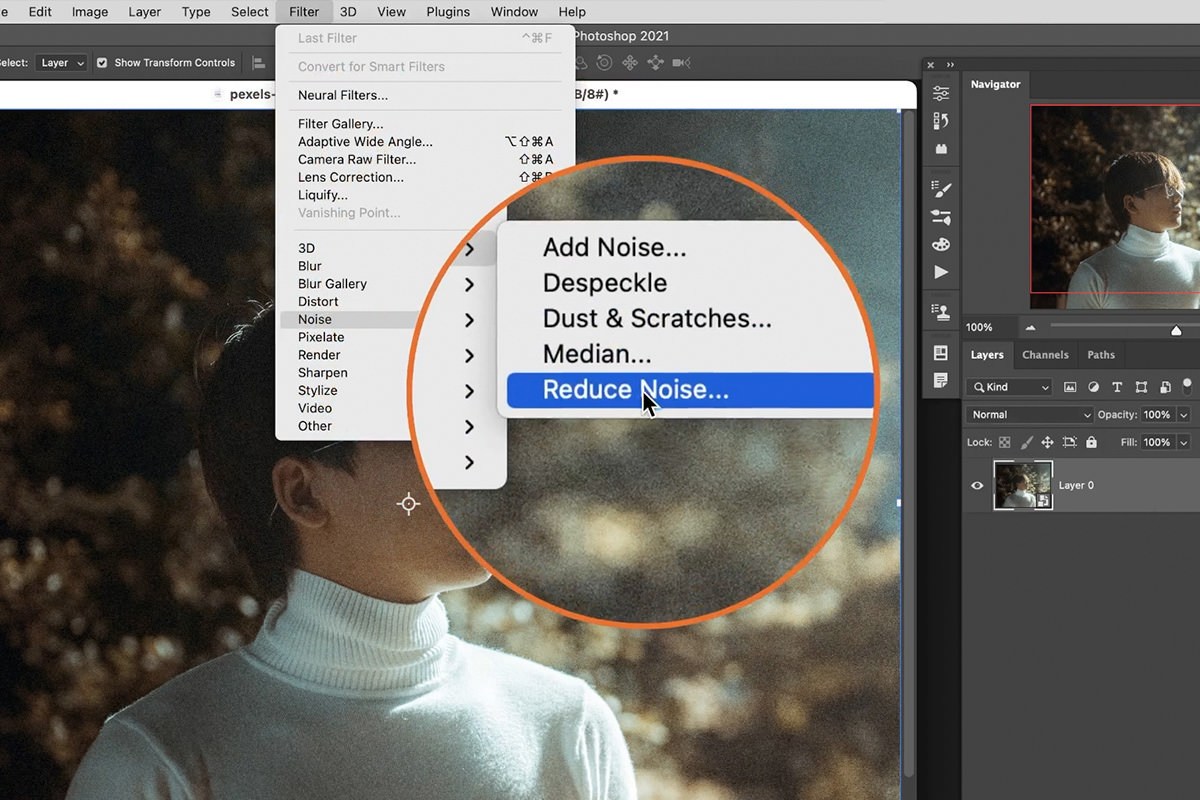This screenshot has width=1200, height=800.
Task: Expand the Stylize submenu arrow
Action: click(x=469, y=391)
